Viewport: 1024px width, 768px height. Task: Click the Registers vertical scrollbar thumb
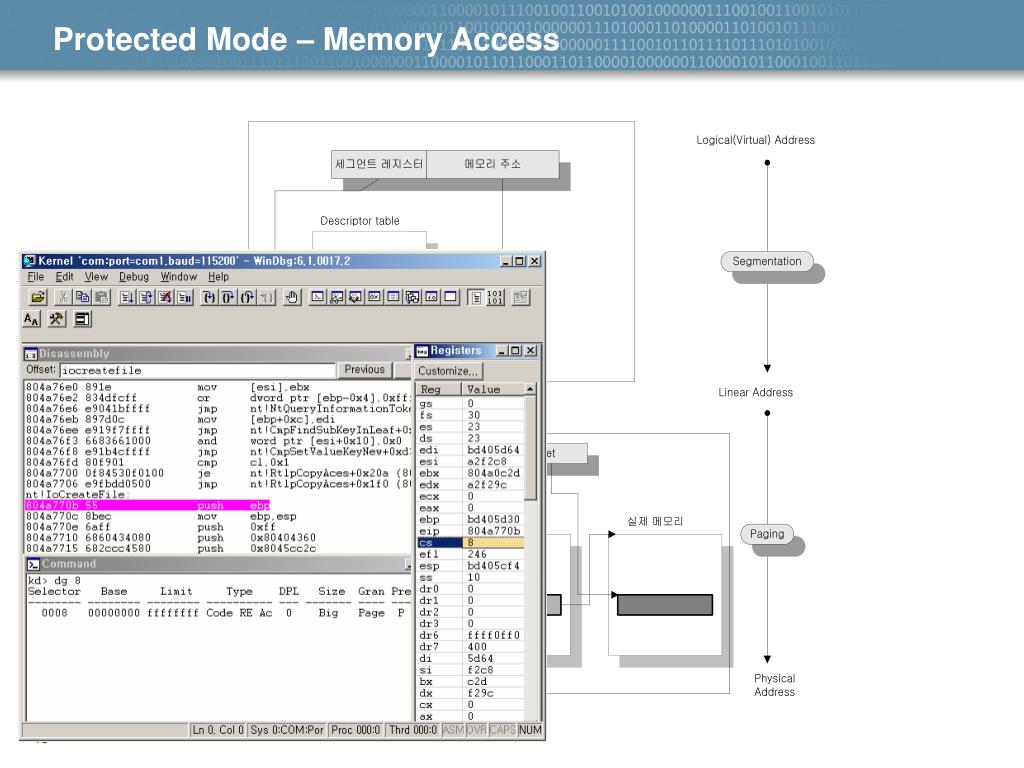tap(530, 448)
